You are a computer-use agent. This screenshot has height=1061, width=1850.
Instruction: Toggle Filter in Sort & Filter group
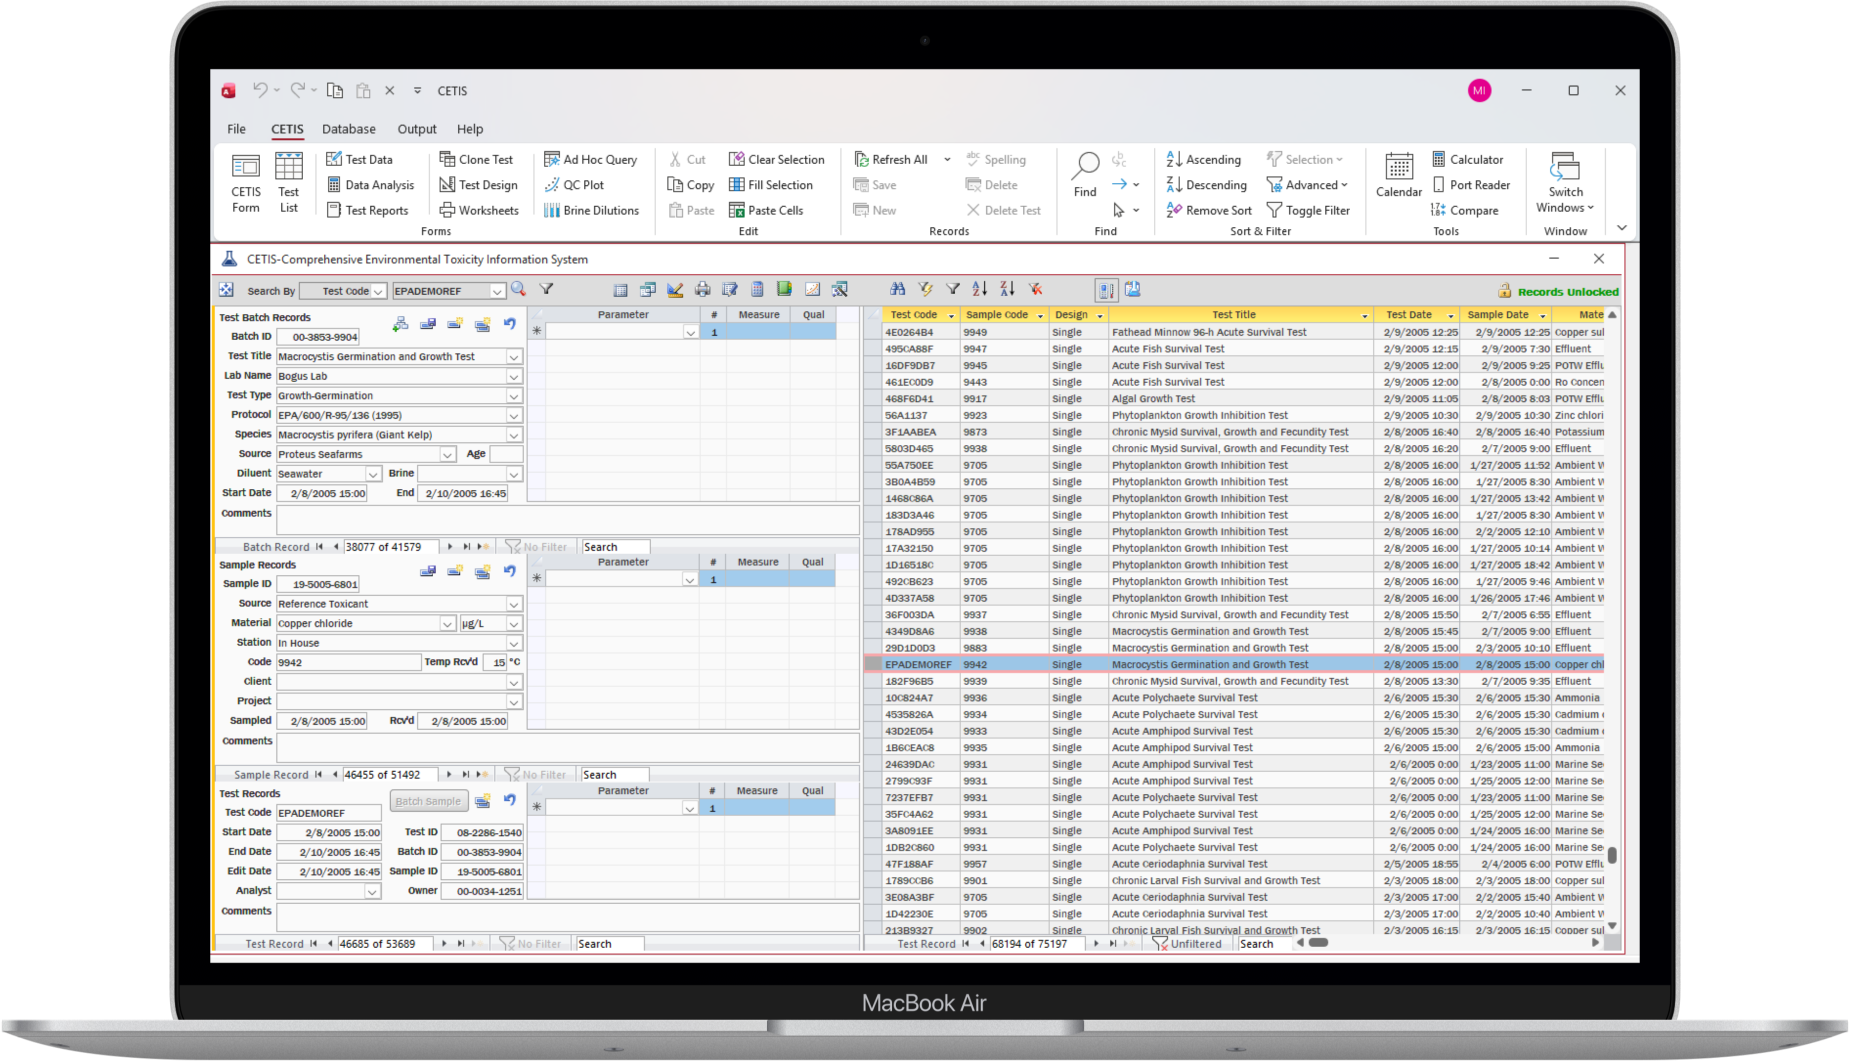[1308, 210]
